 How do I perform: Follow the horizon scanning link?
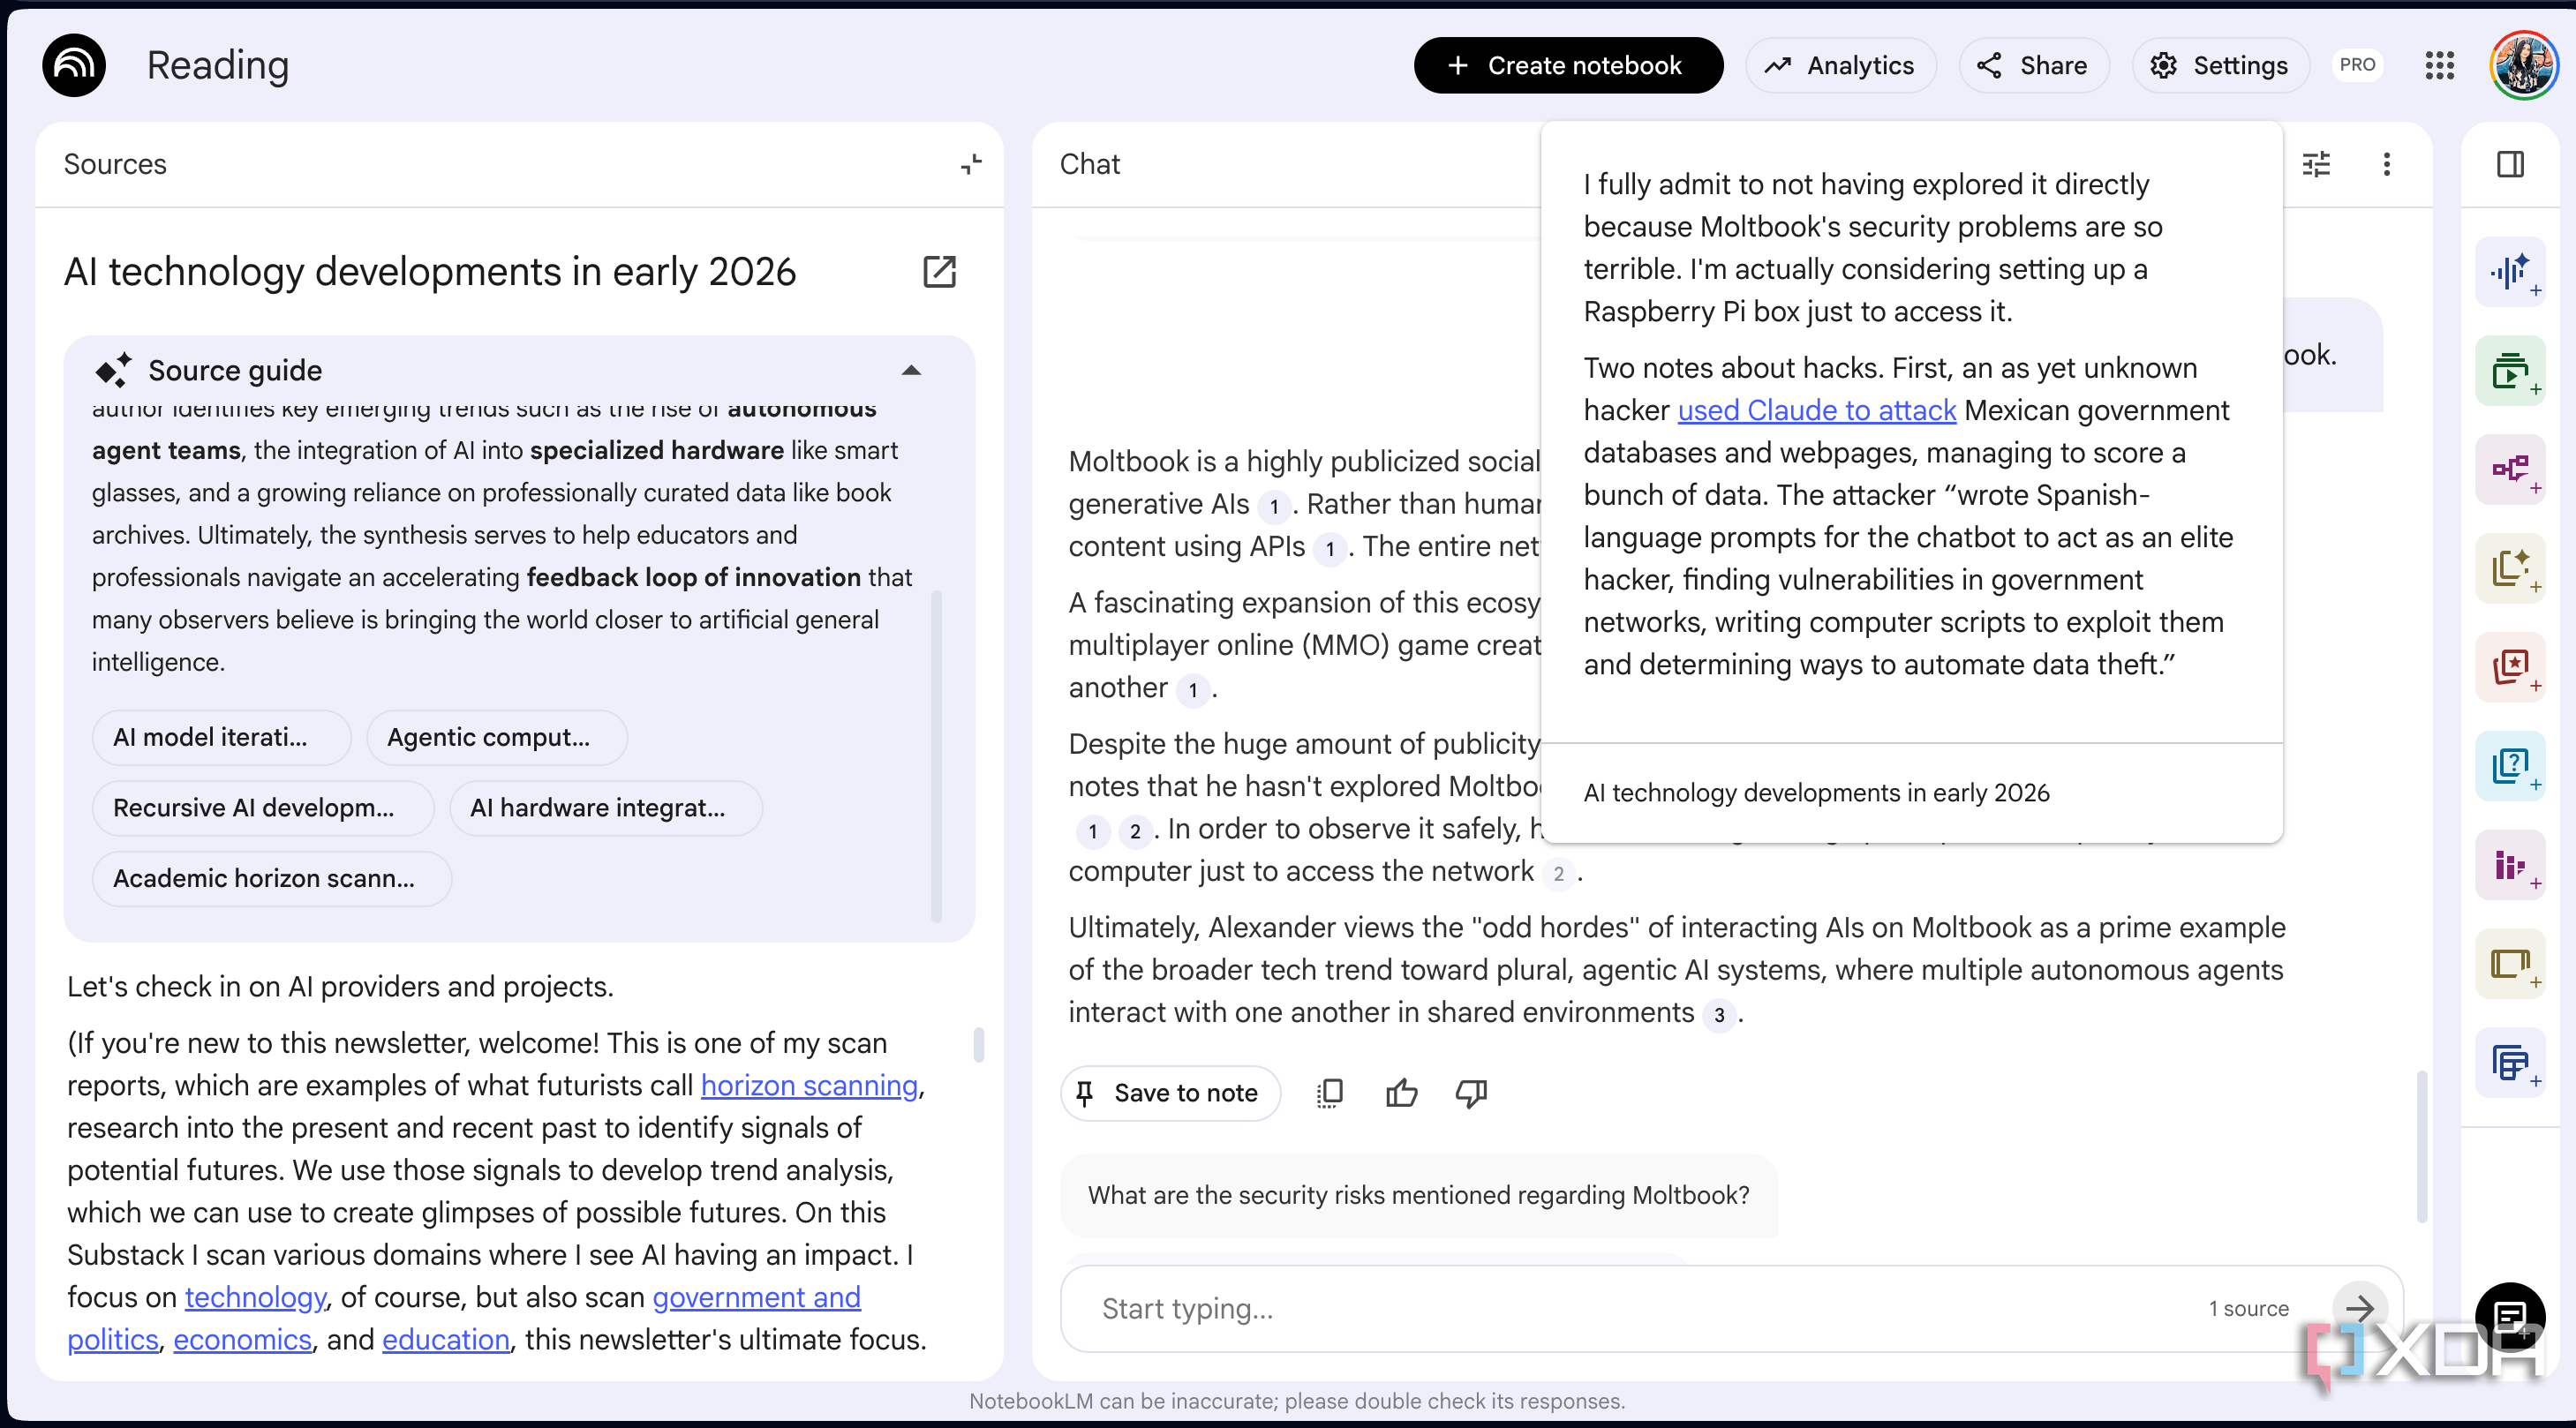809,1085
